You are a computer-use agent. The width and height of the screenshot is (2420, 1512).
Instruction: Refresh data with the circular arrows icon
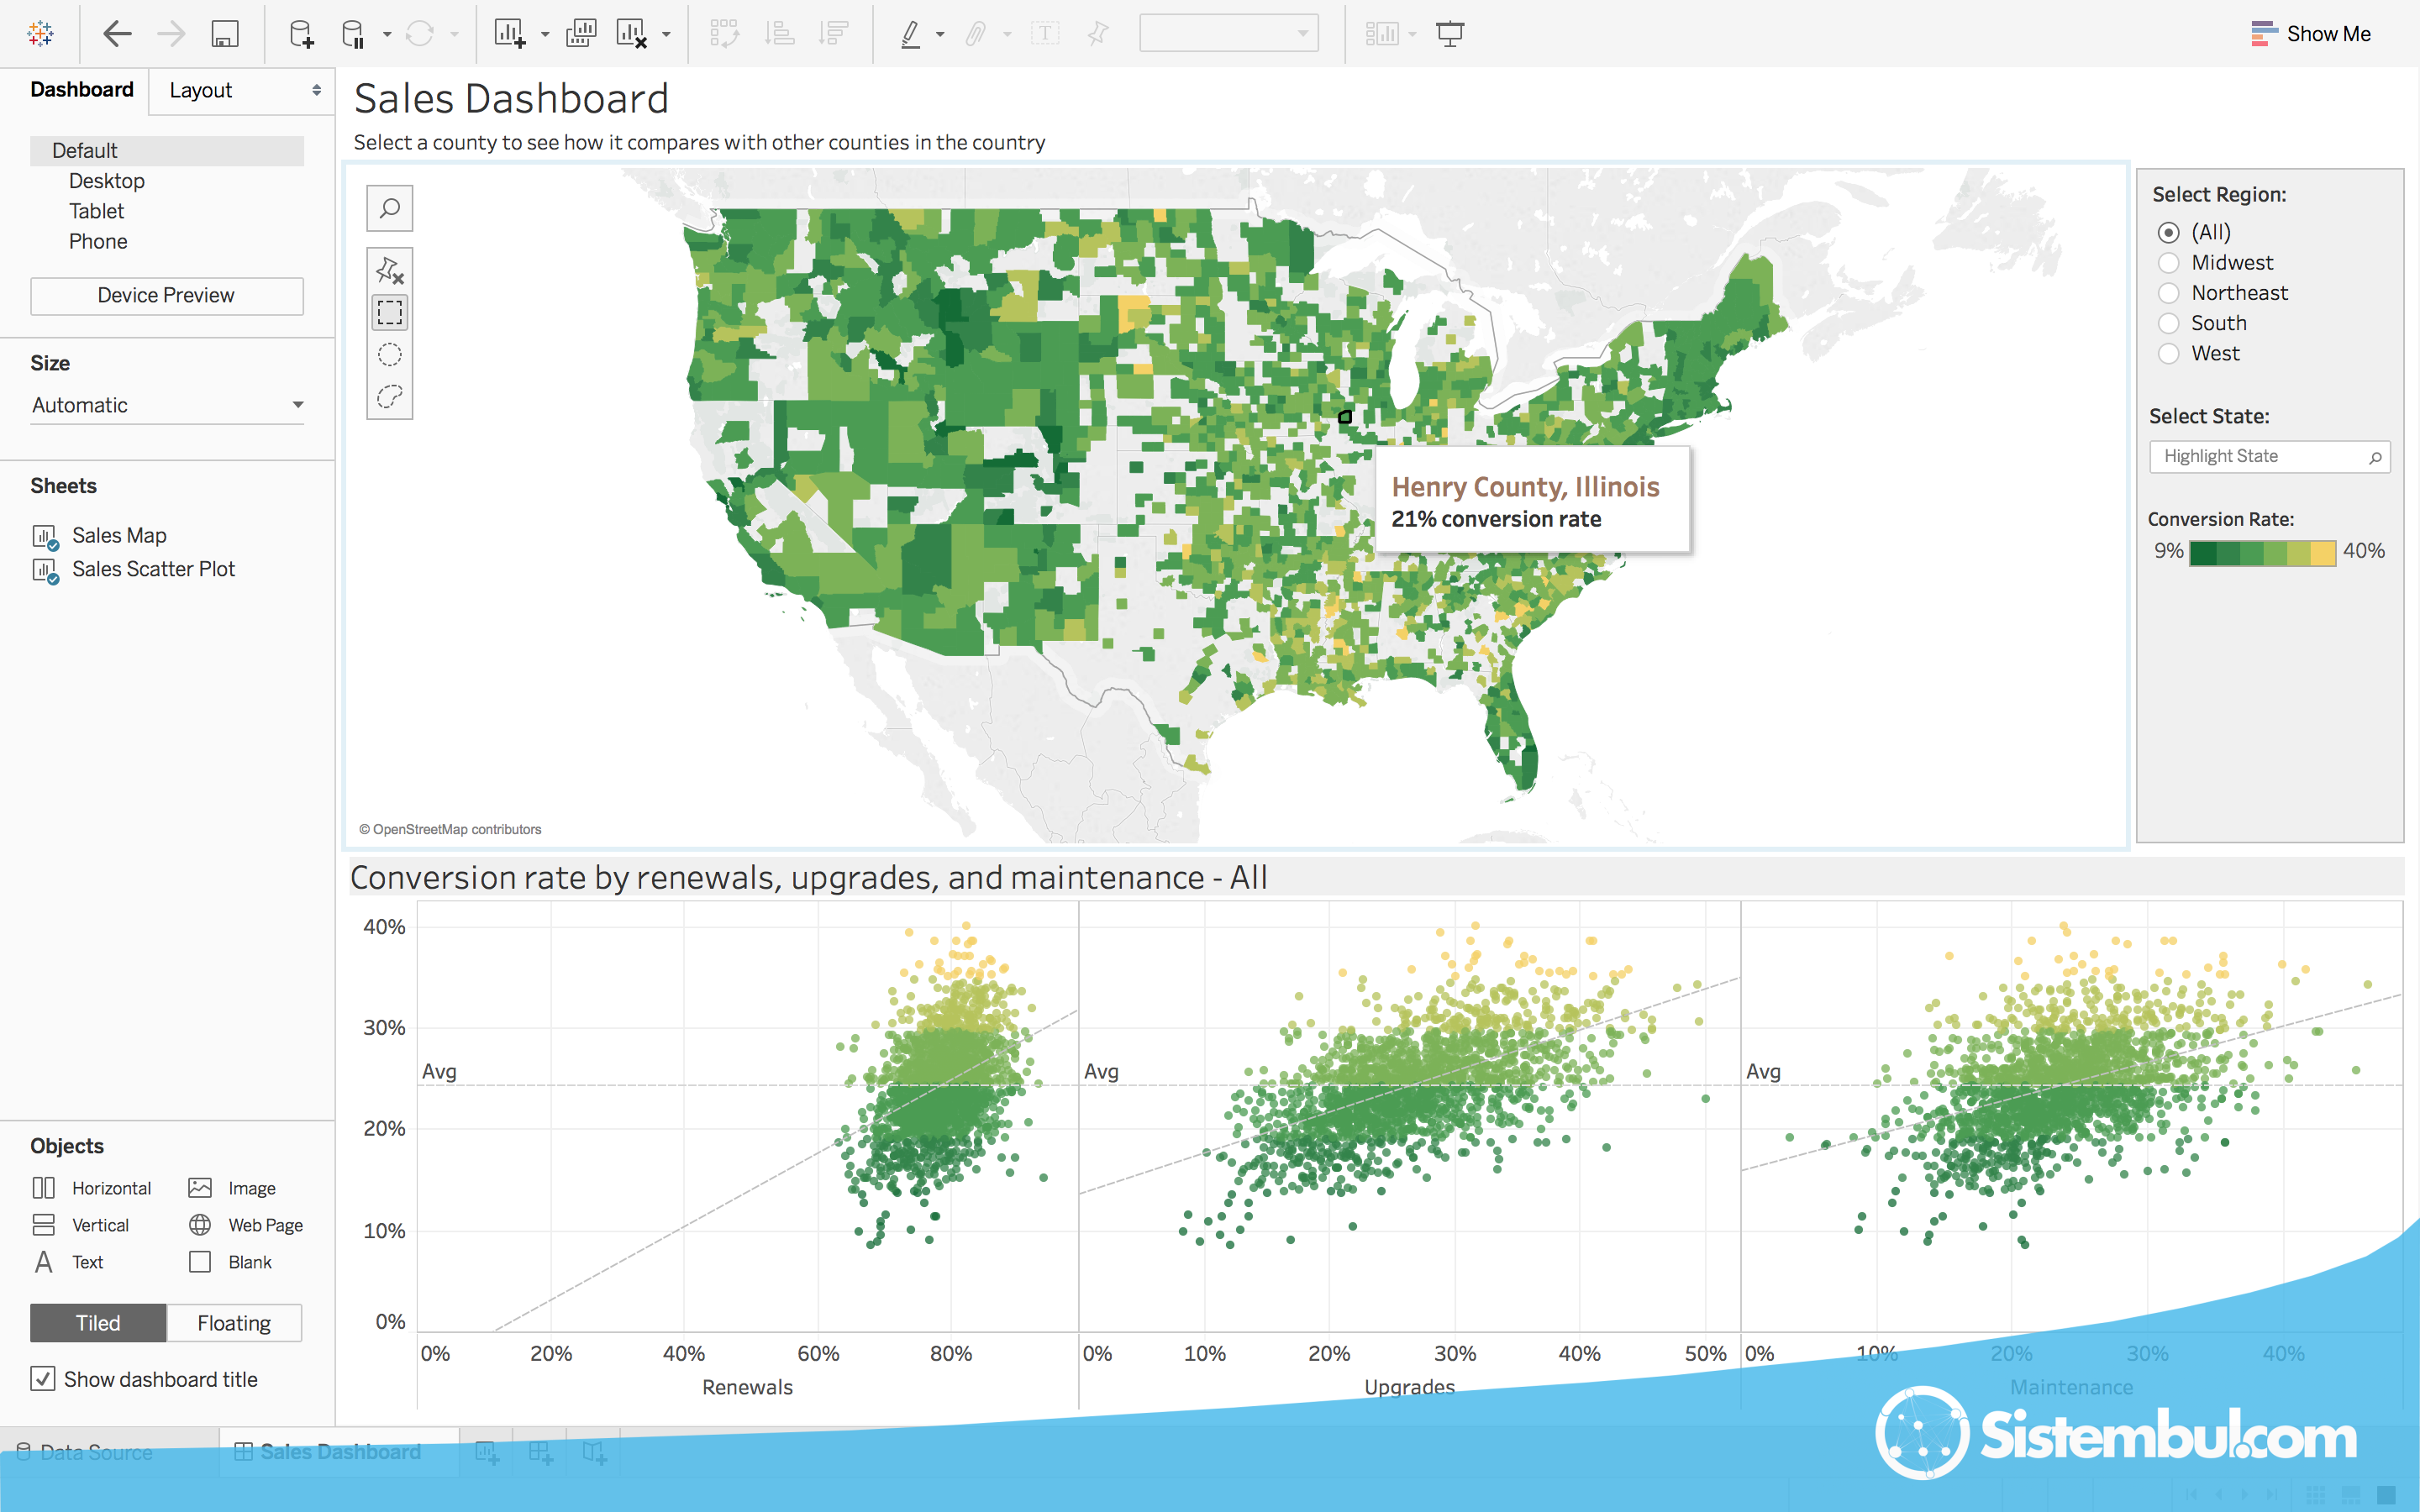pyautogui.click(x=419, y=34)
